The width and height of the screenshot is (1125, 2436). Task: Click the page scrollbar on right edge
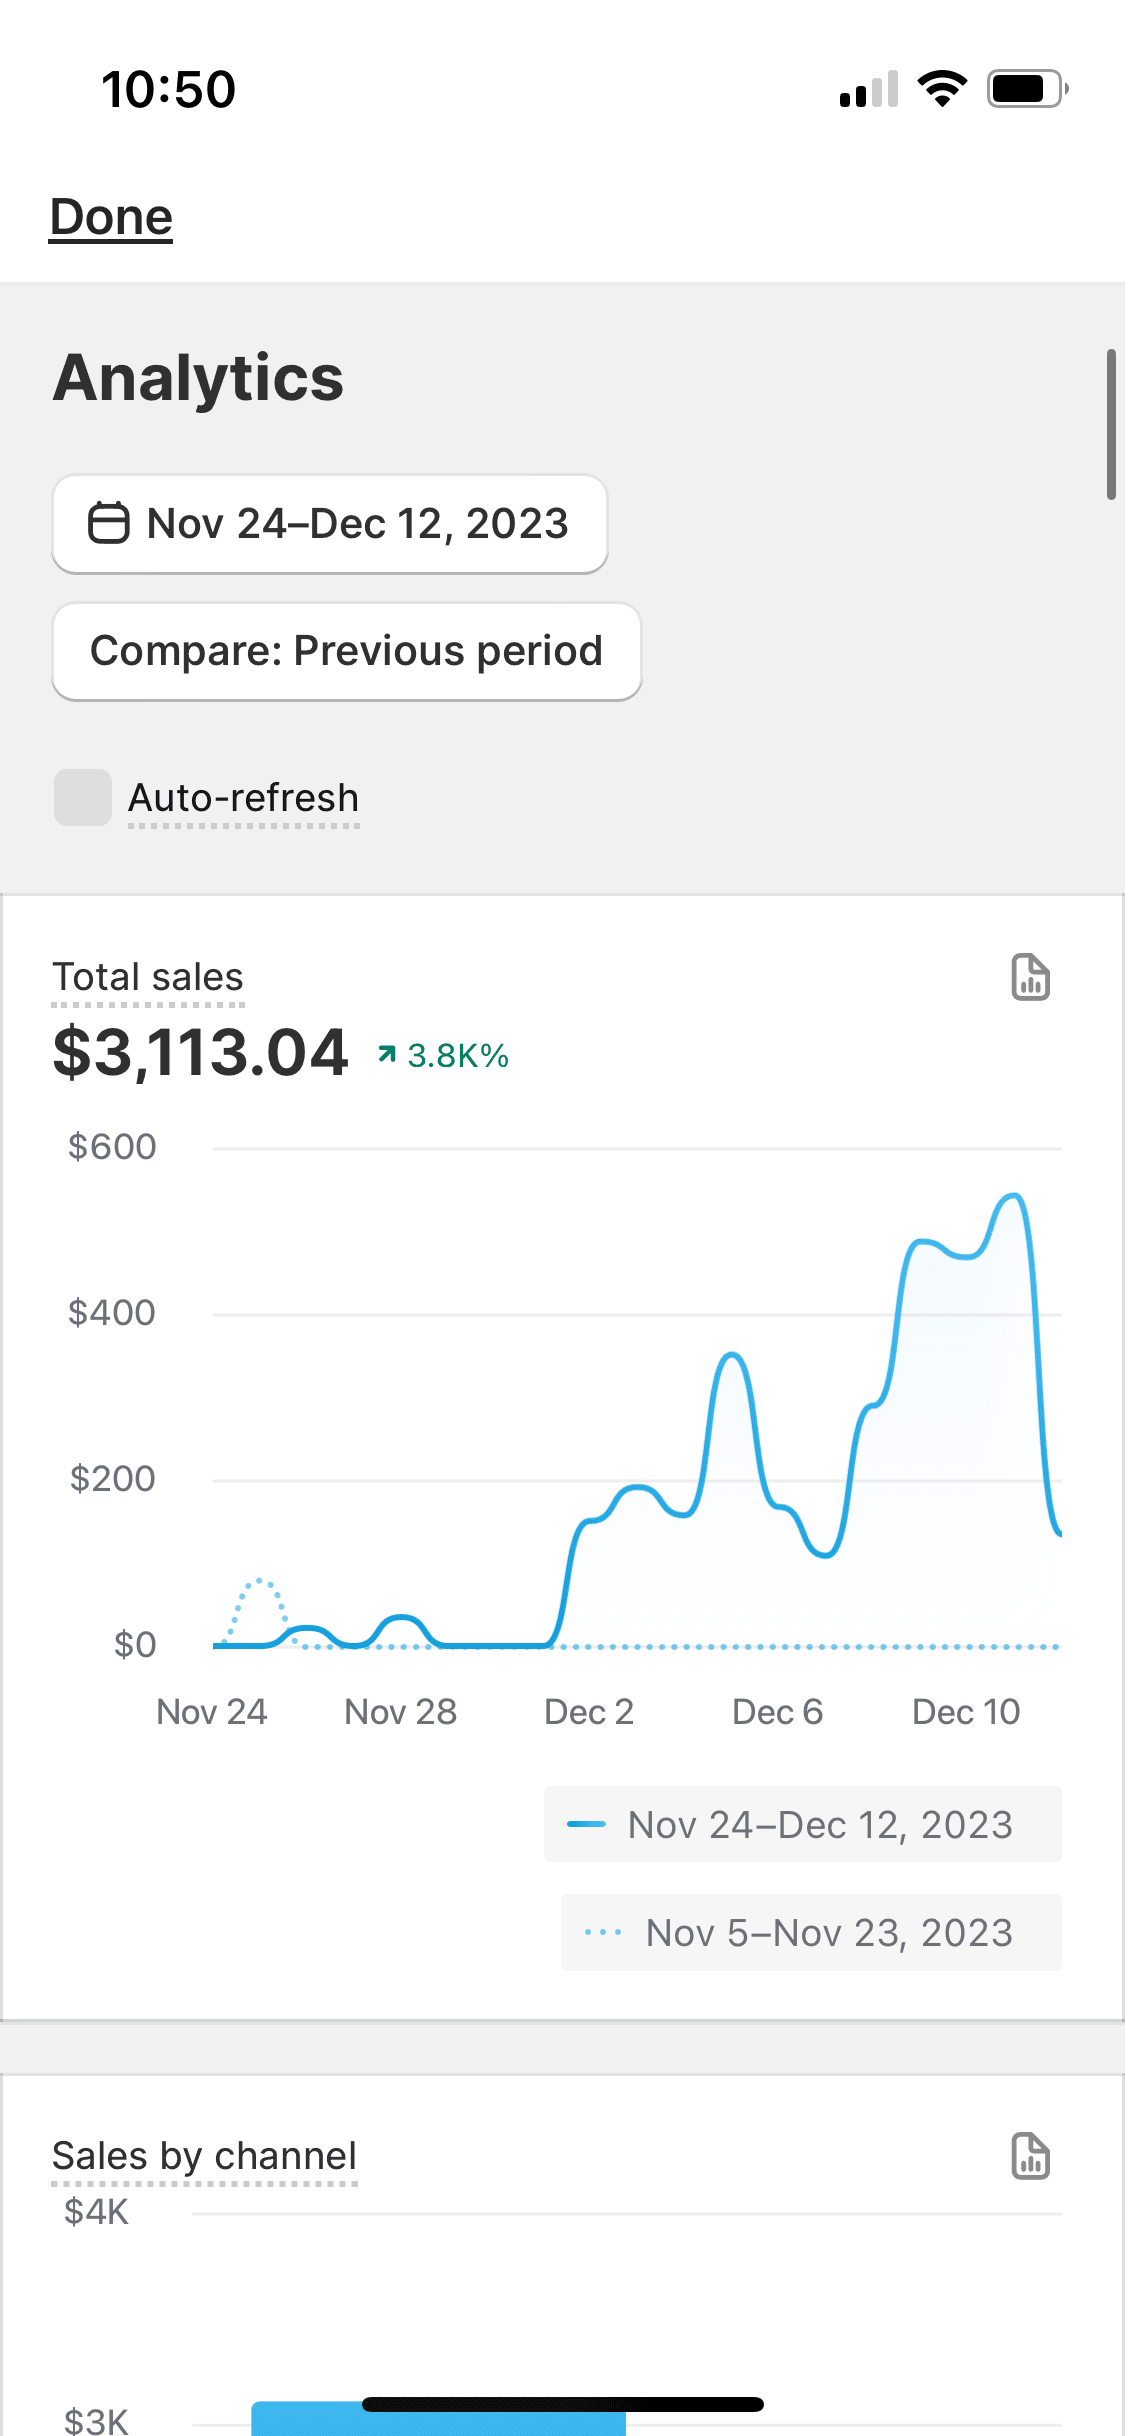(x=1110, y=424)
